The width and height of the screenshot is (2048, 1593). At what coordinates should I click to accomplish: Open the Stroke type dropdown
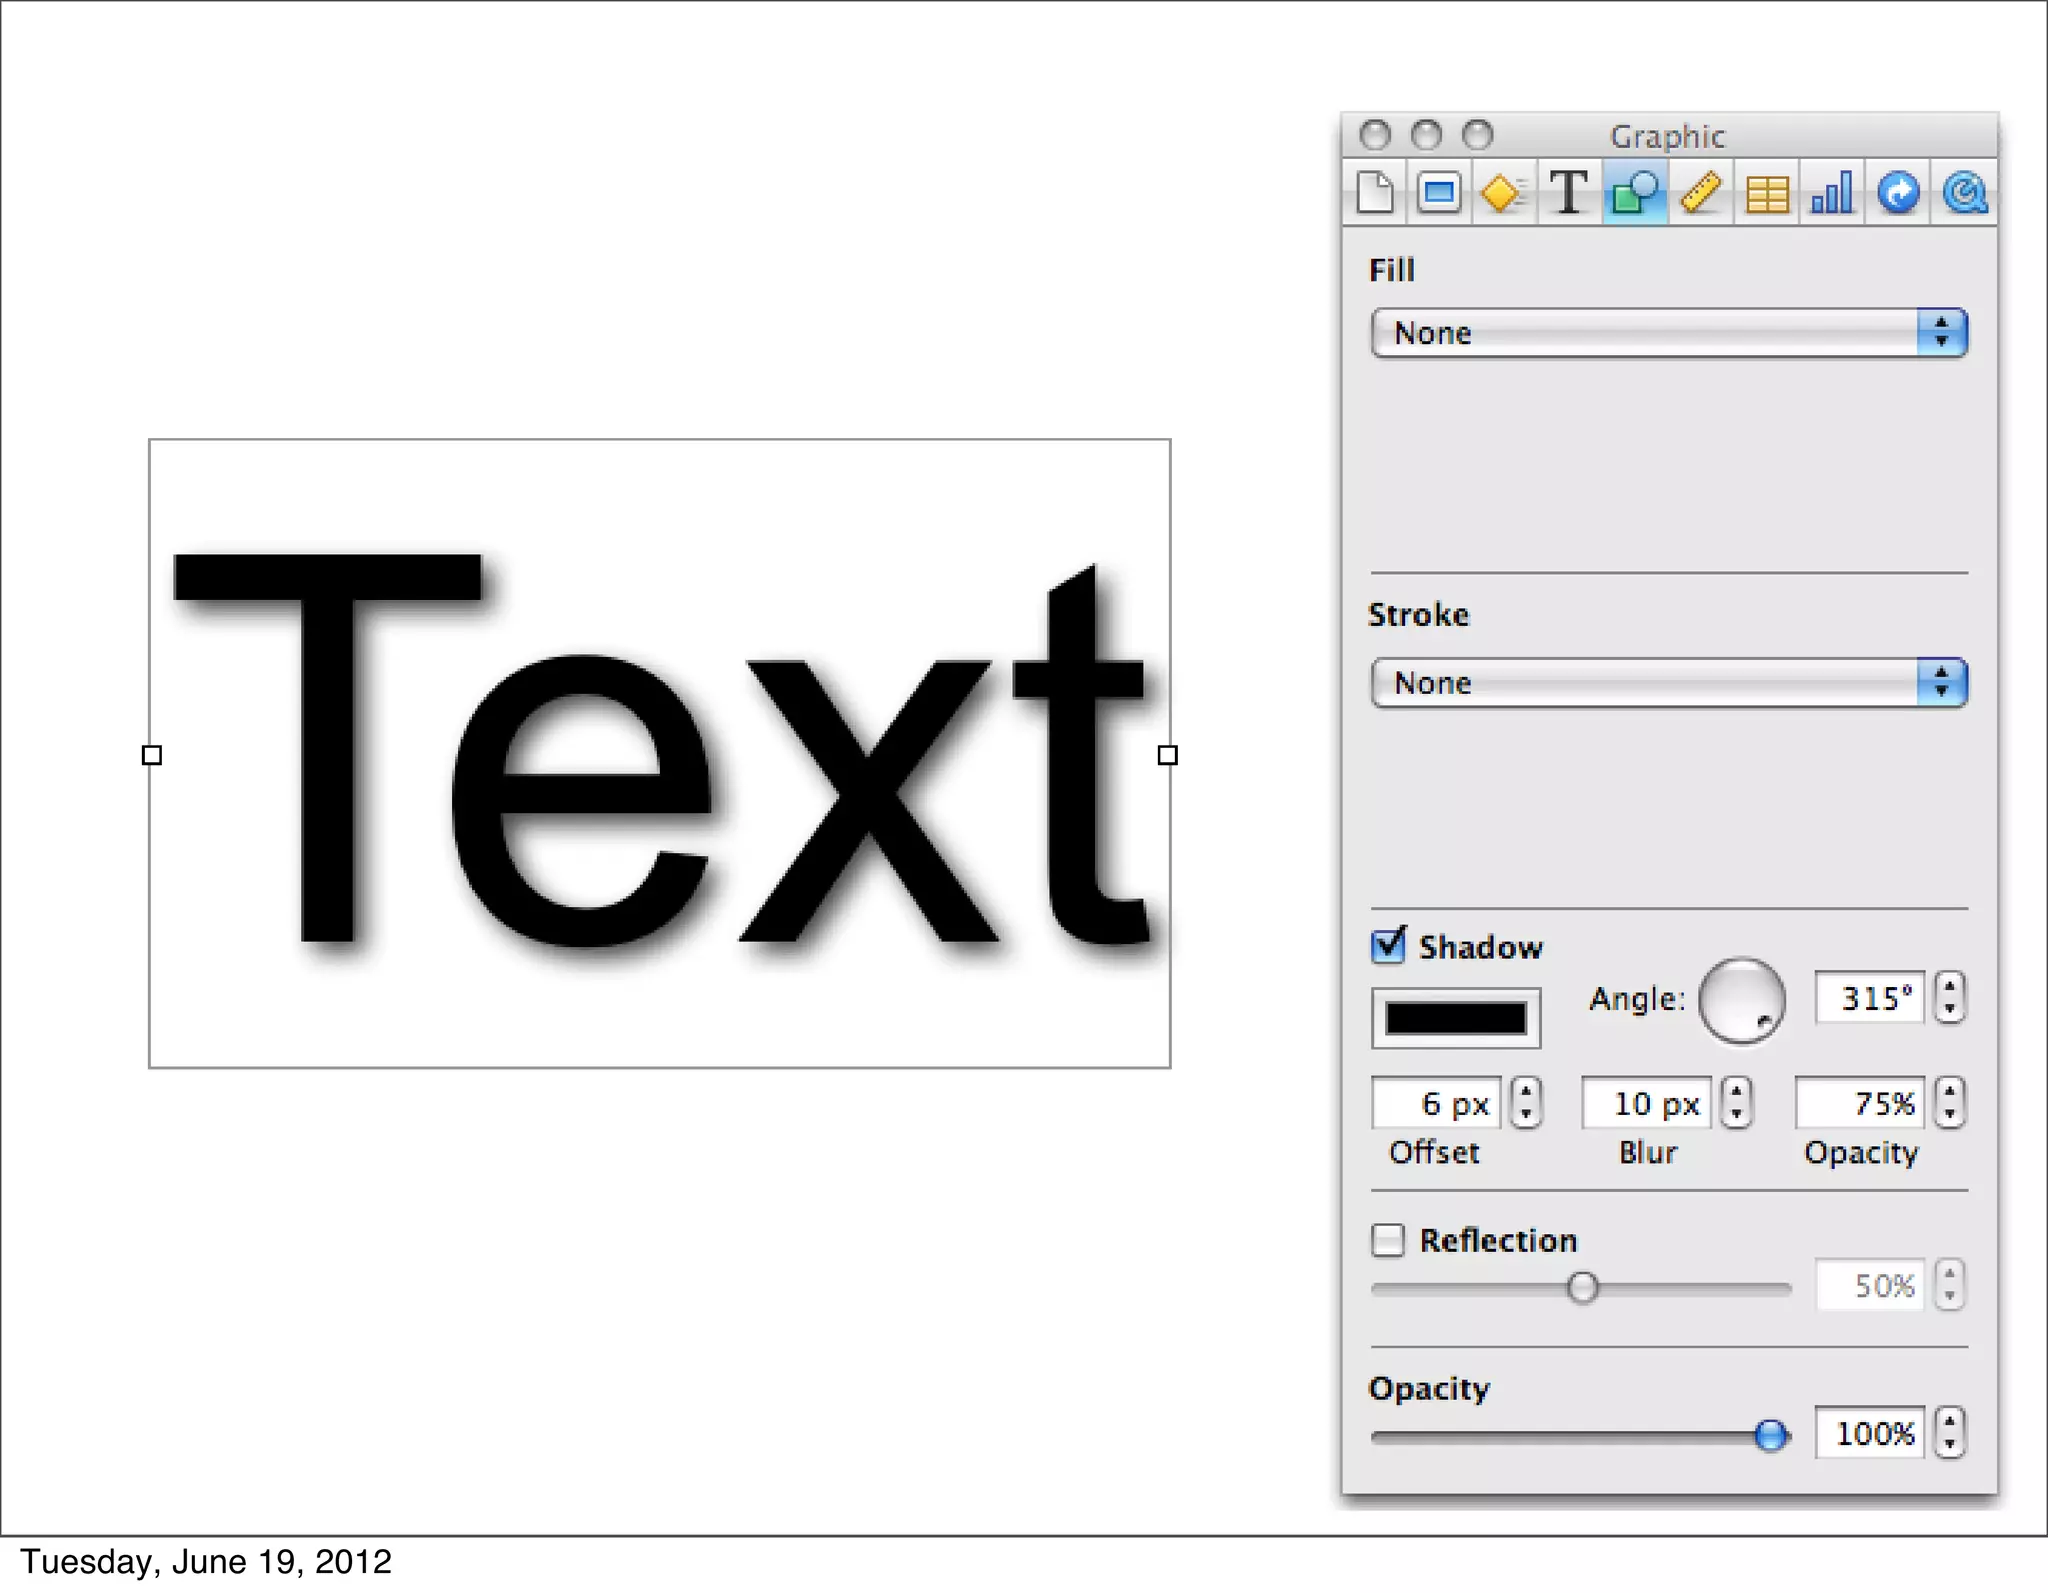pos(1668,683)
